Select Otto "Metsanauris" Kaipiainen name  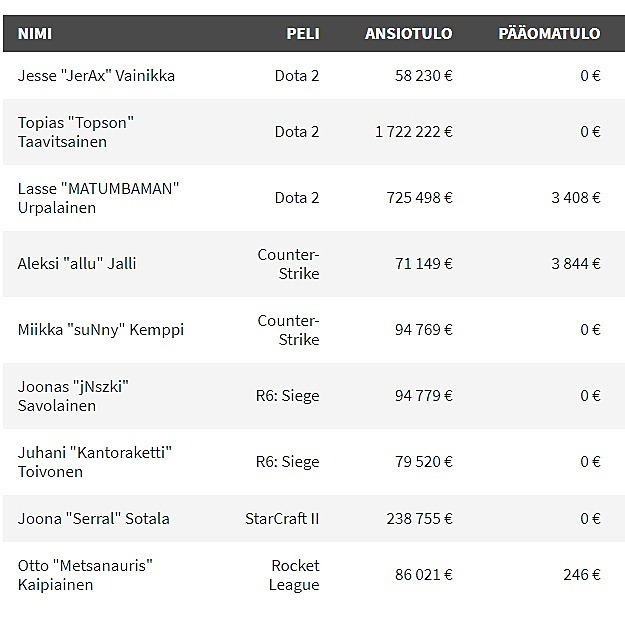point(85,575)
